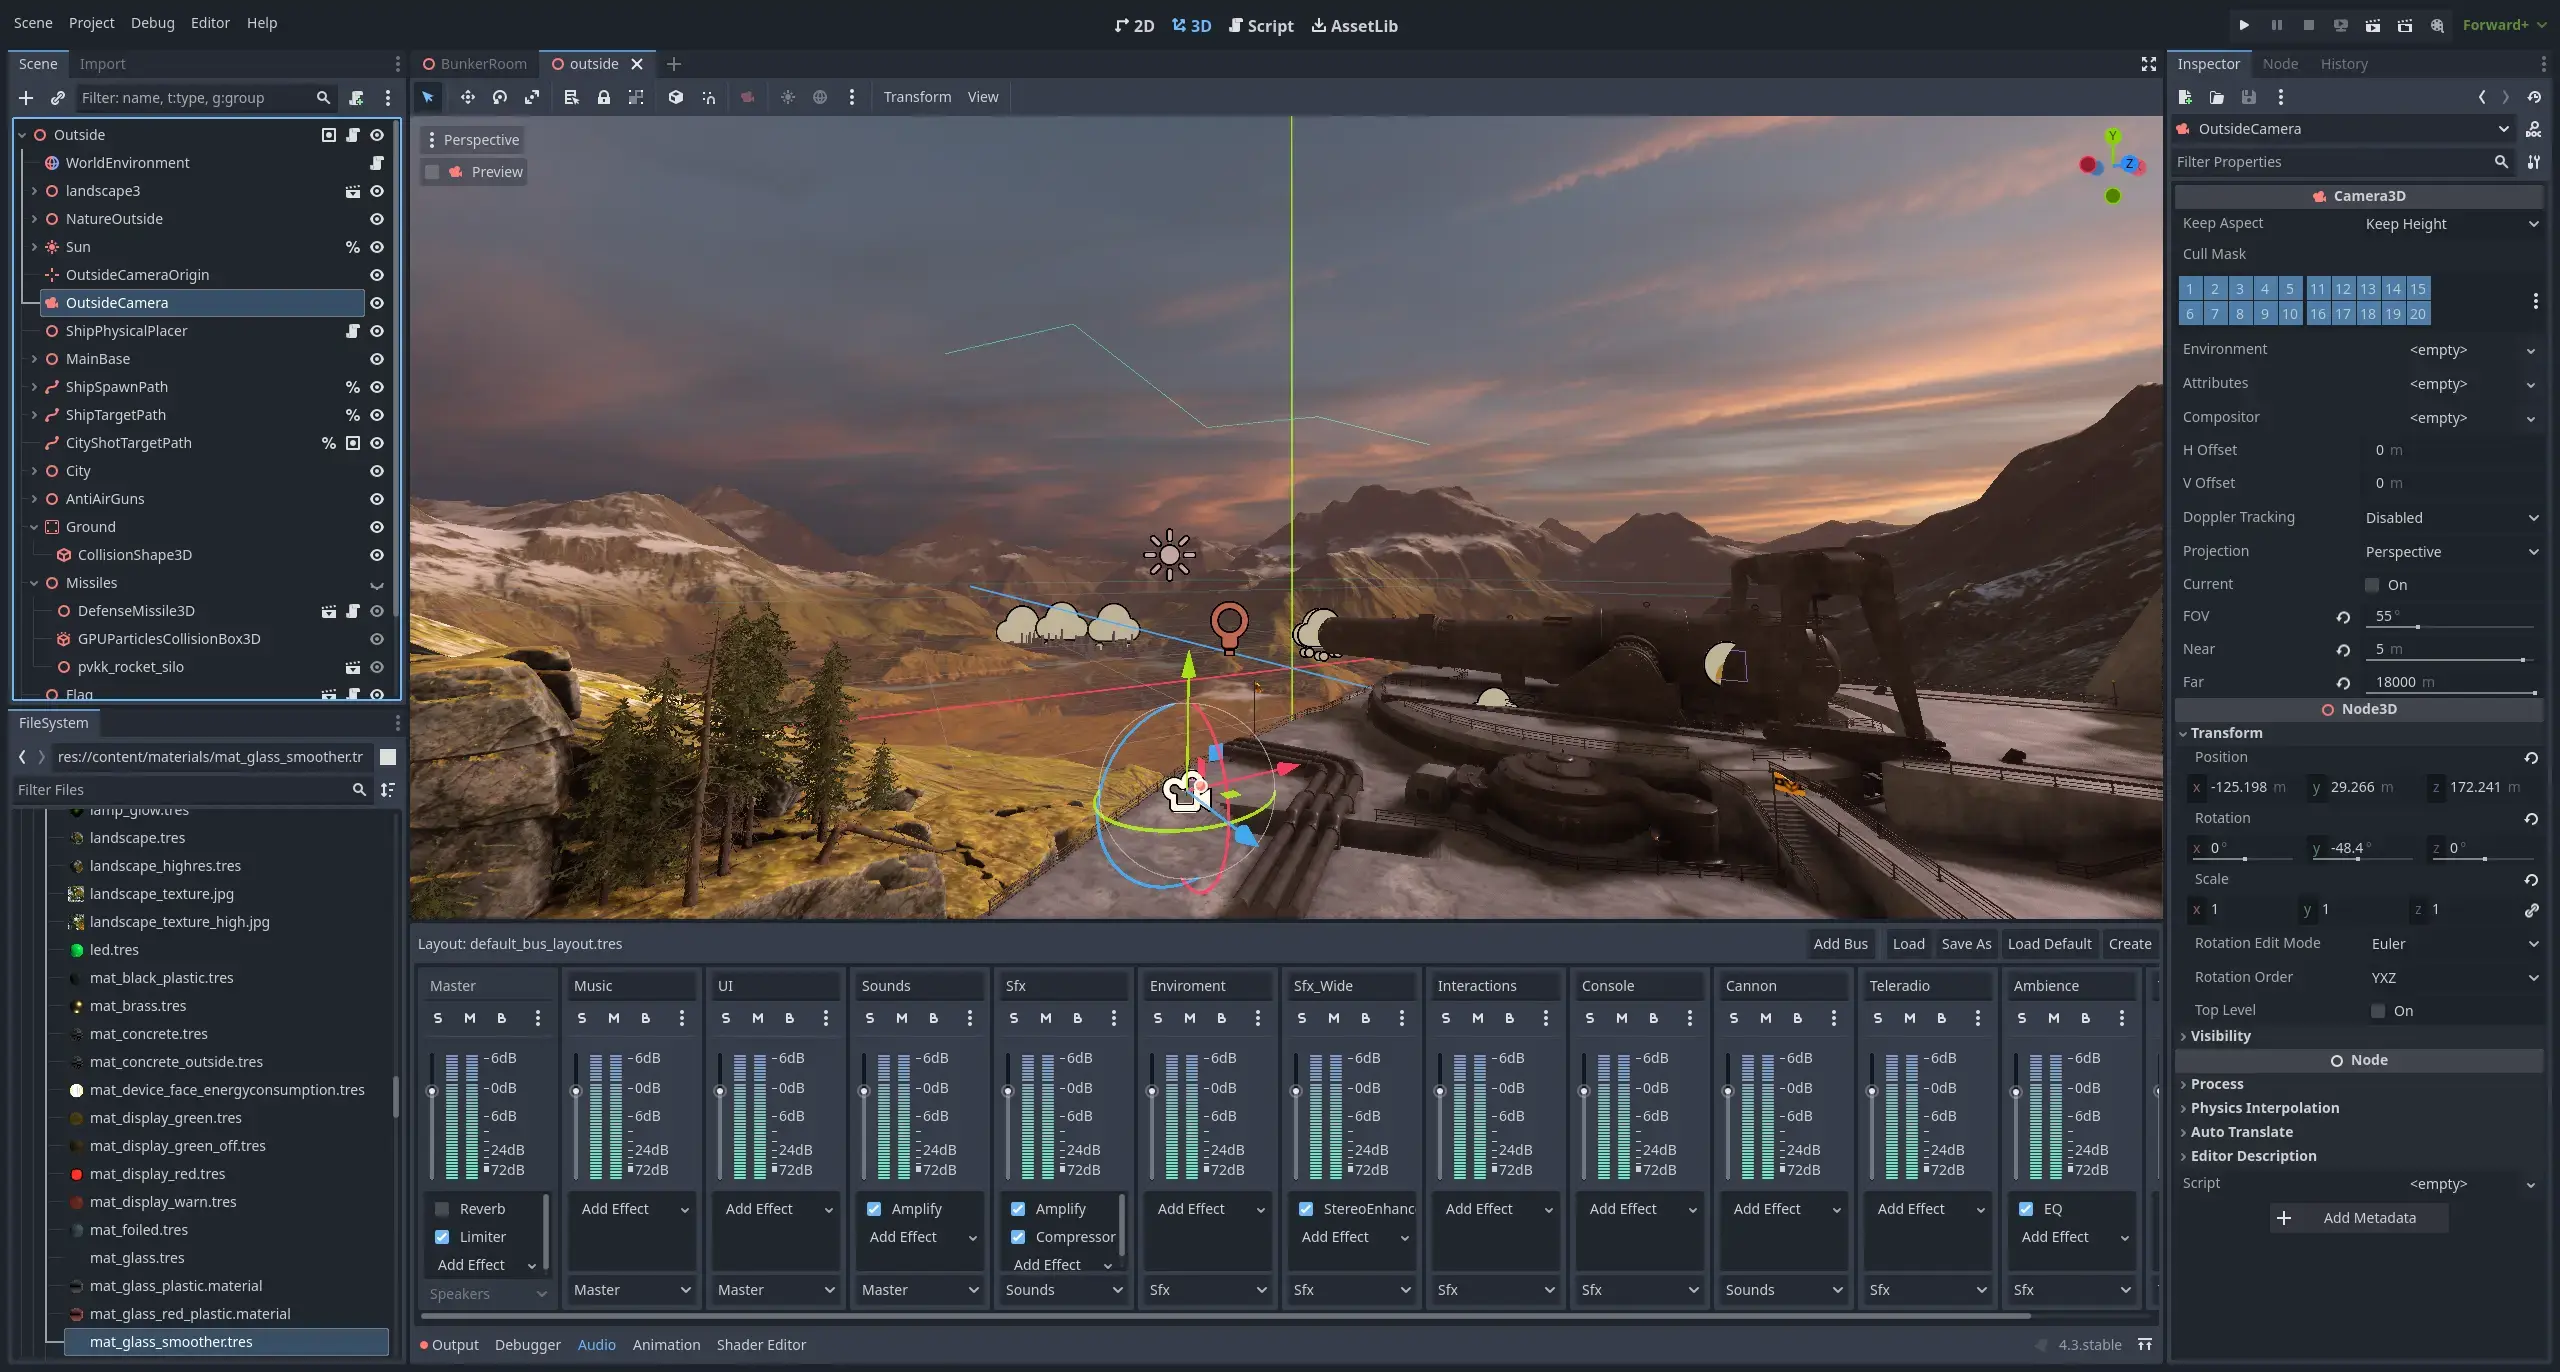
Task: Expand the Visibility section in inspector
Action: (x=2220, y=1036)
